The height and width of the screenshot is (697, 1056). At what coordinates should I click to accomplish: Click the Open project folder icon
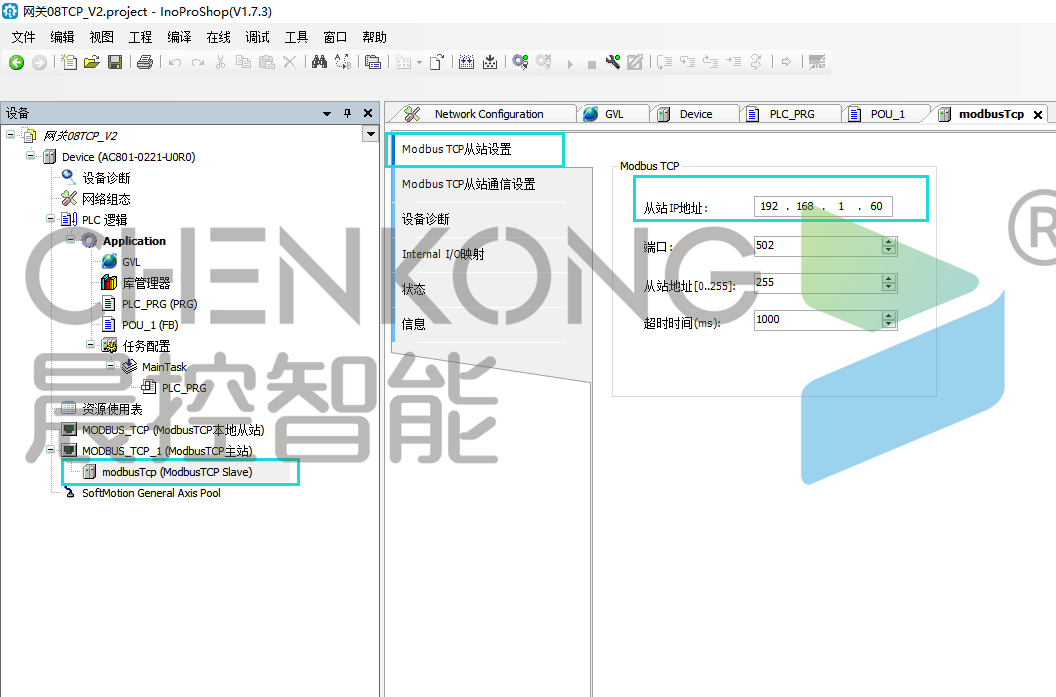[91, 62]
